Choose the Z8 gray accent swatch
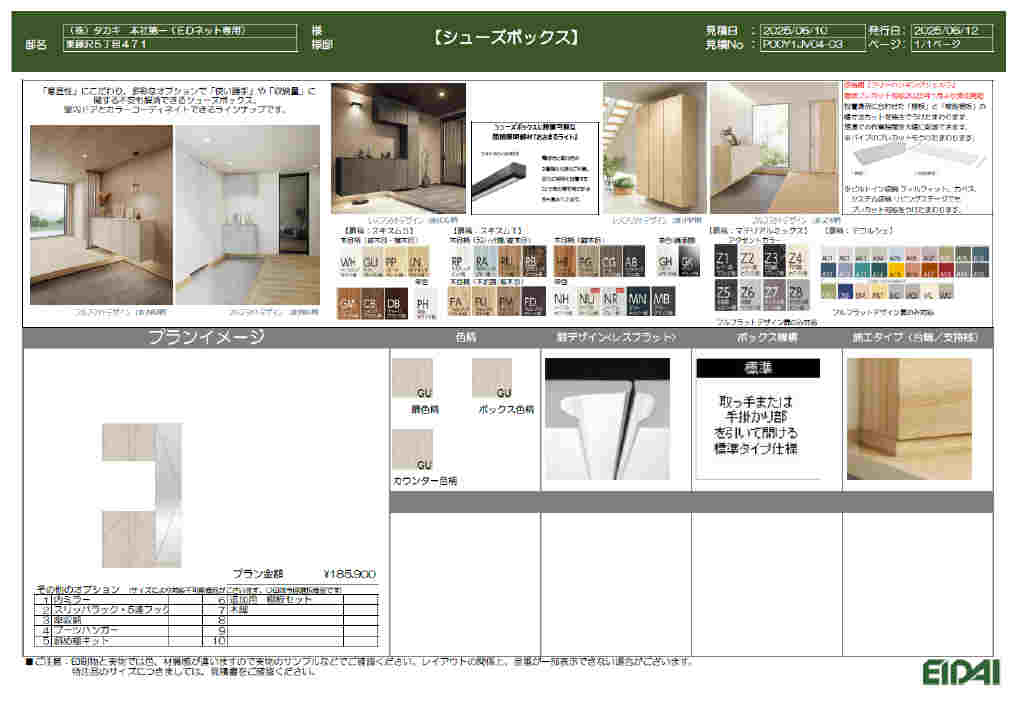Screen dimensions: 1024x720 (795, 294)
